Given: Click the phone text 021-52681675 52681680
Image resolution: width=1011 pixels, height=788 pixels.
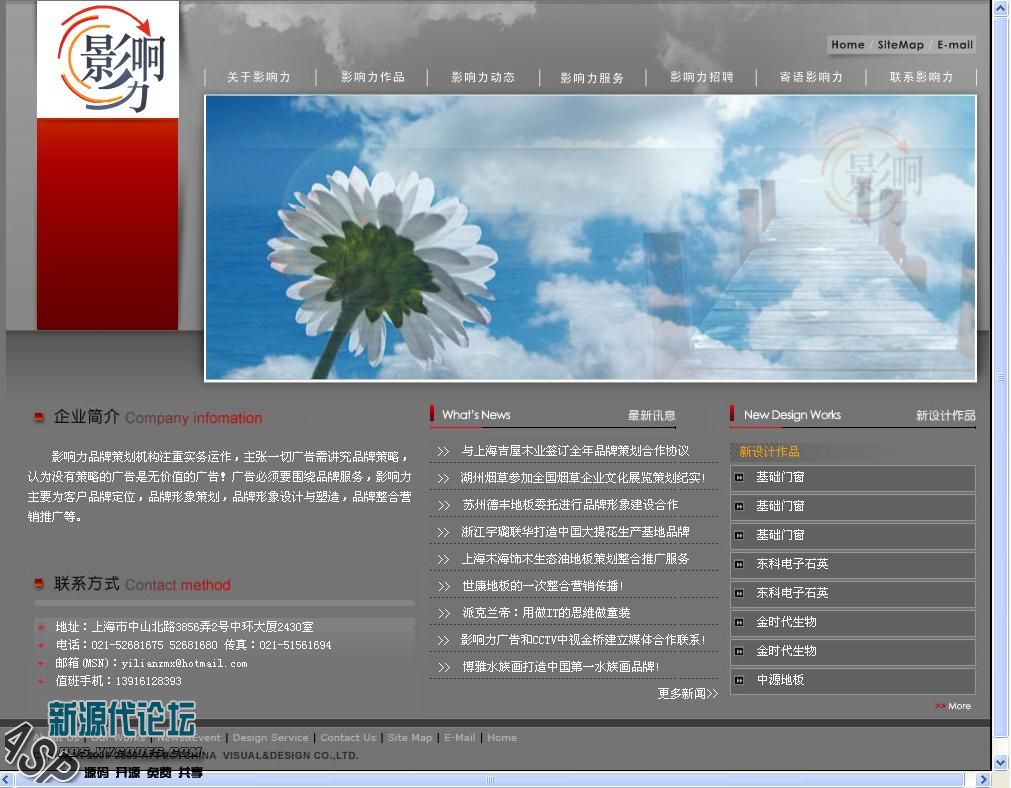Looking at the screenshot, I should [154, 645].
